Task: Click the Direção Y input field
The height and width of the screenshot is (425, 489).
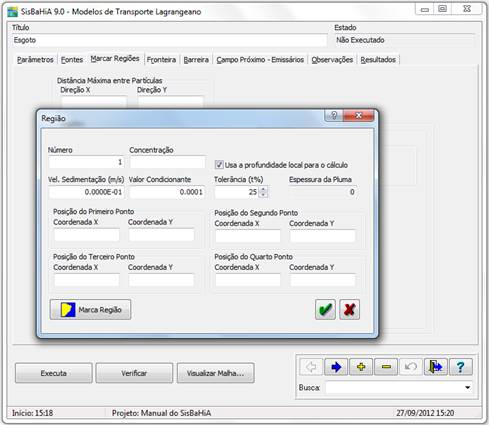Action: tap(170, 102)
